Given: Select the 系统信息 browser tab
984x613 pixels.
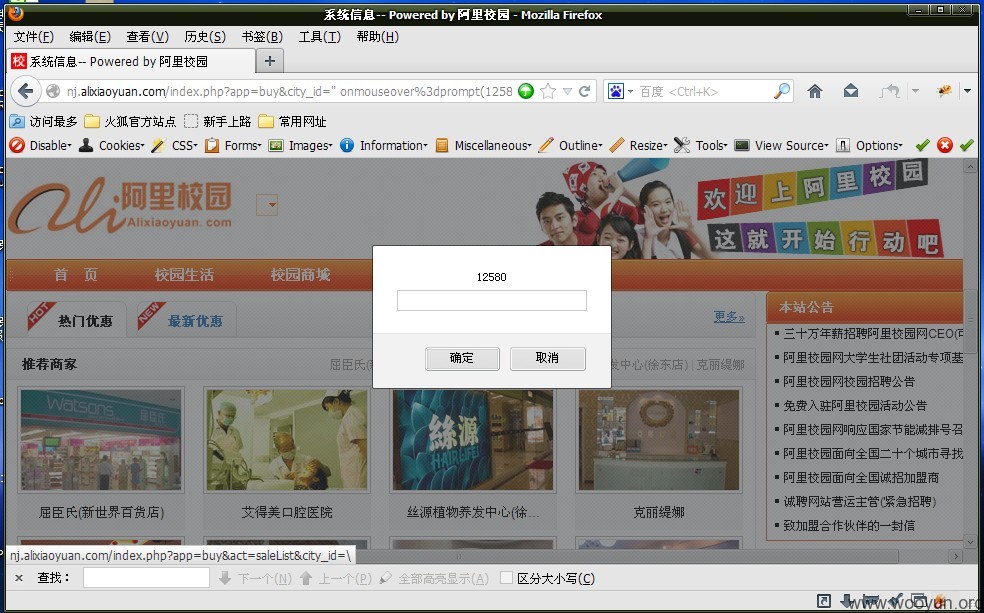Looking at the screenshot, I should (x=132, y=61).
